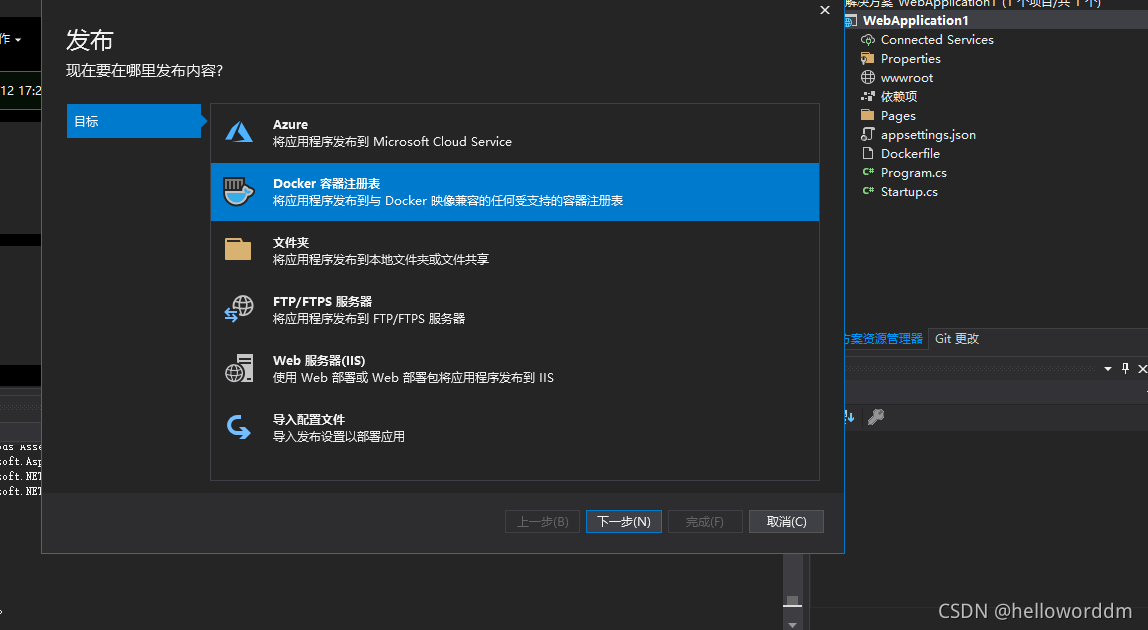This screenshot has width=1148, height=630.
Task: Choose the Azure target title
Action: [291, 125]
